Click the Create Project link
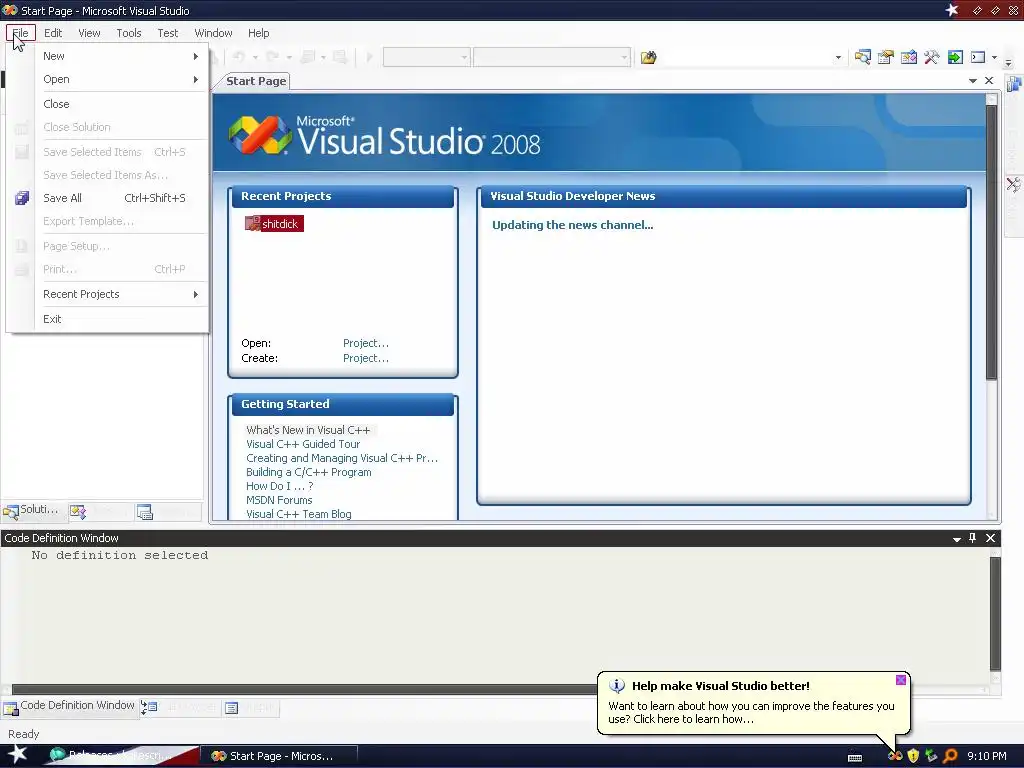 pos(366,358)
